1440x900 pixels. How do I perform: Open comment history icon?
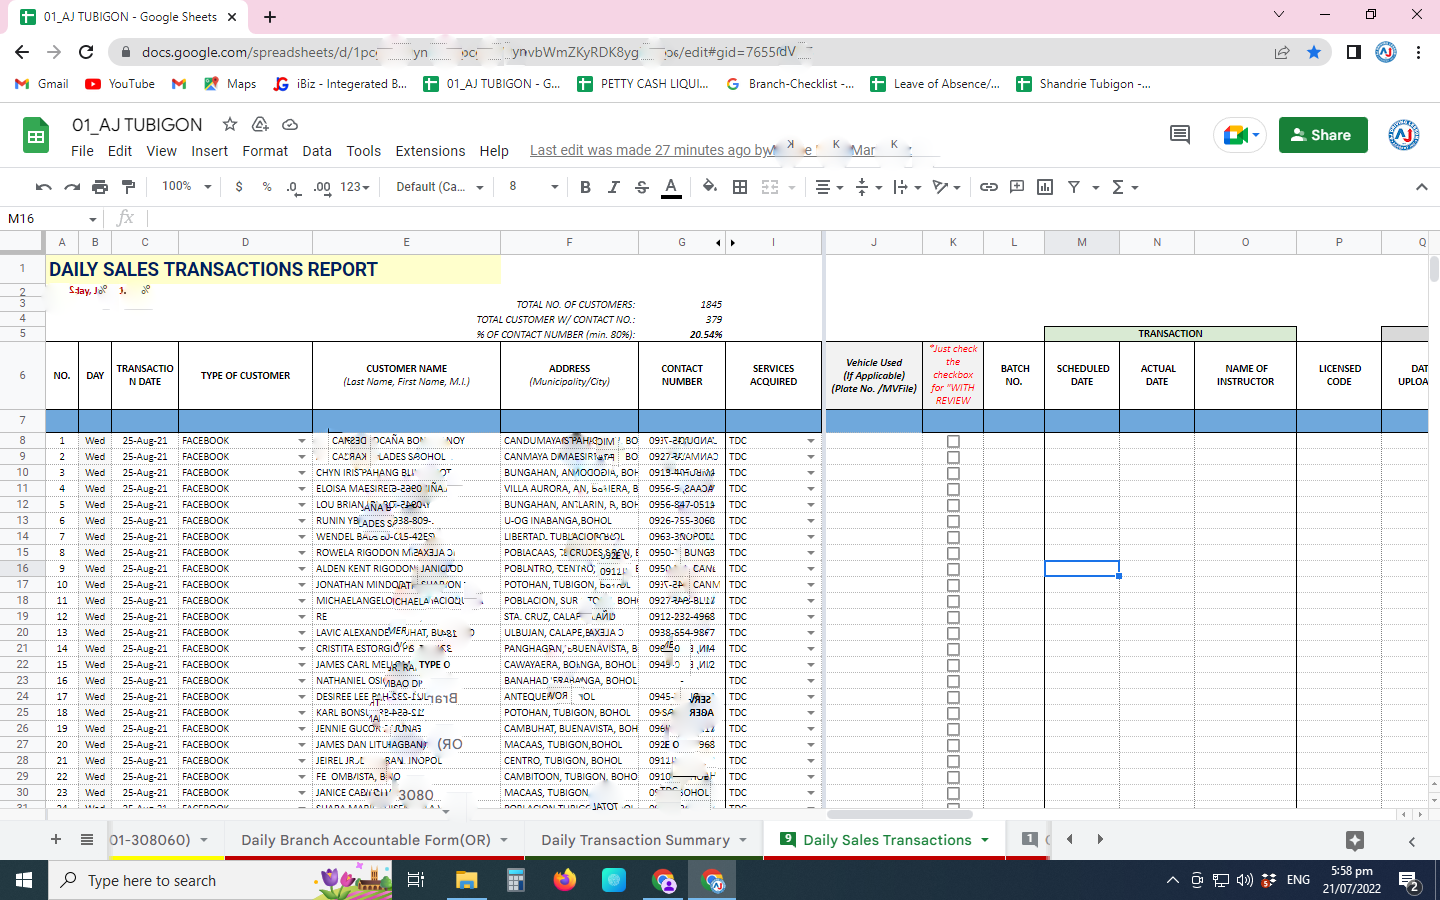[x=1180, y=135]
